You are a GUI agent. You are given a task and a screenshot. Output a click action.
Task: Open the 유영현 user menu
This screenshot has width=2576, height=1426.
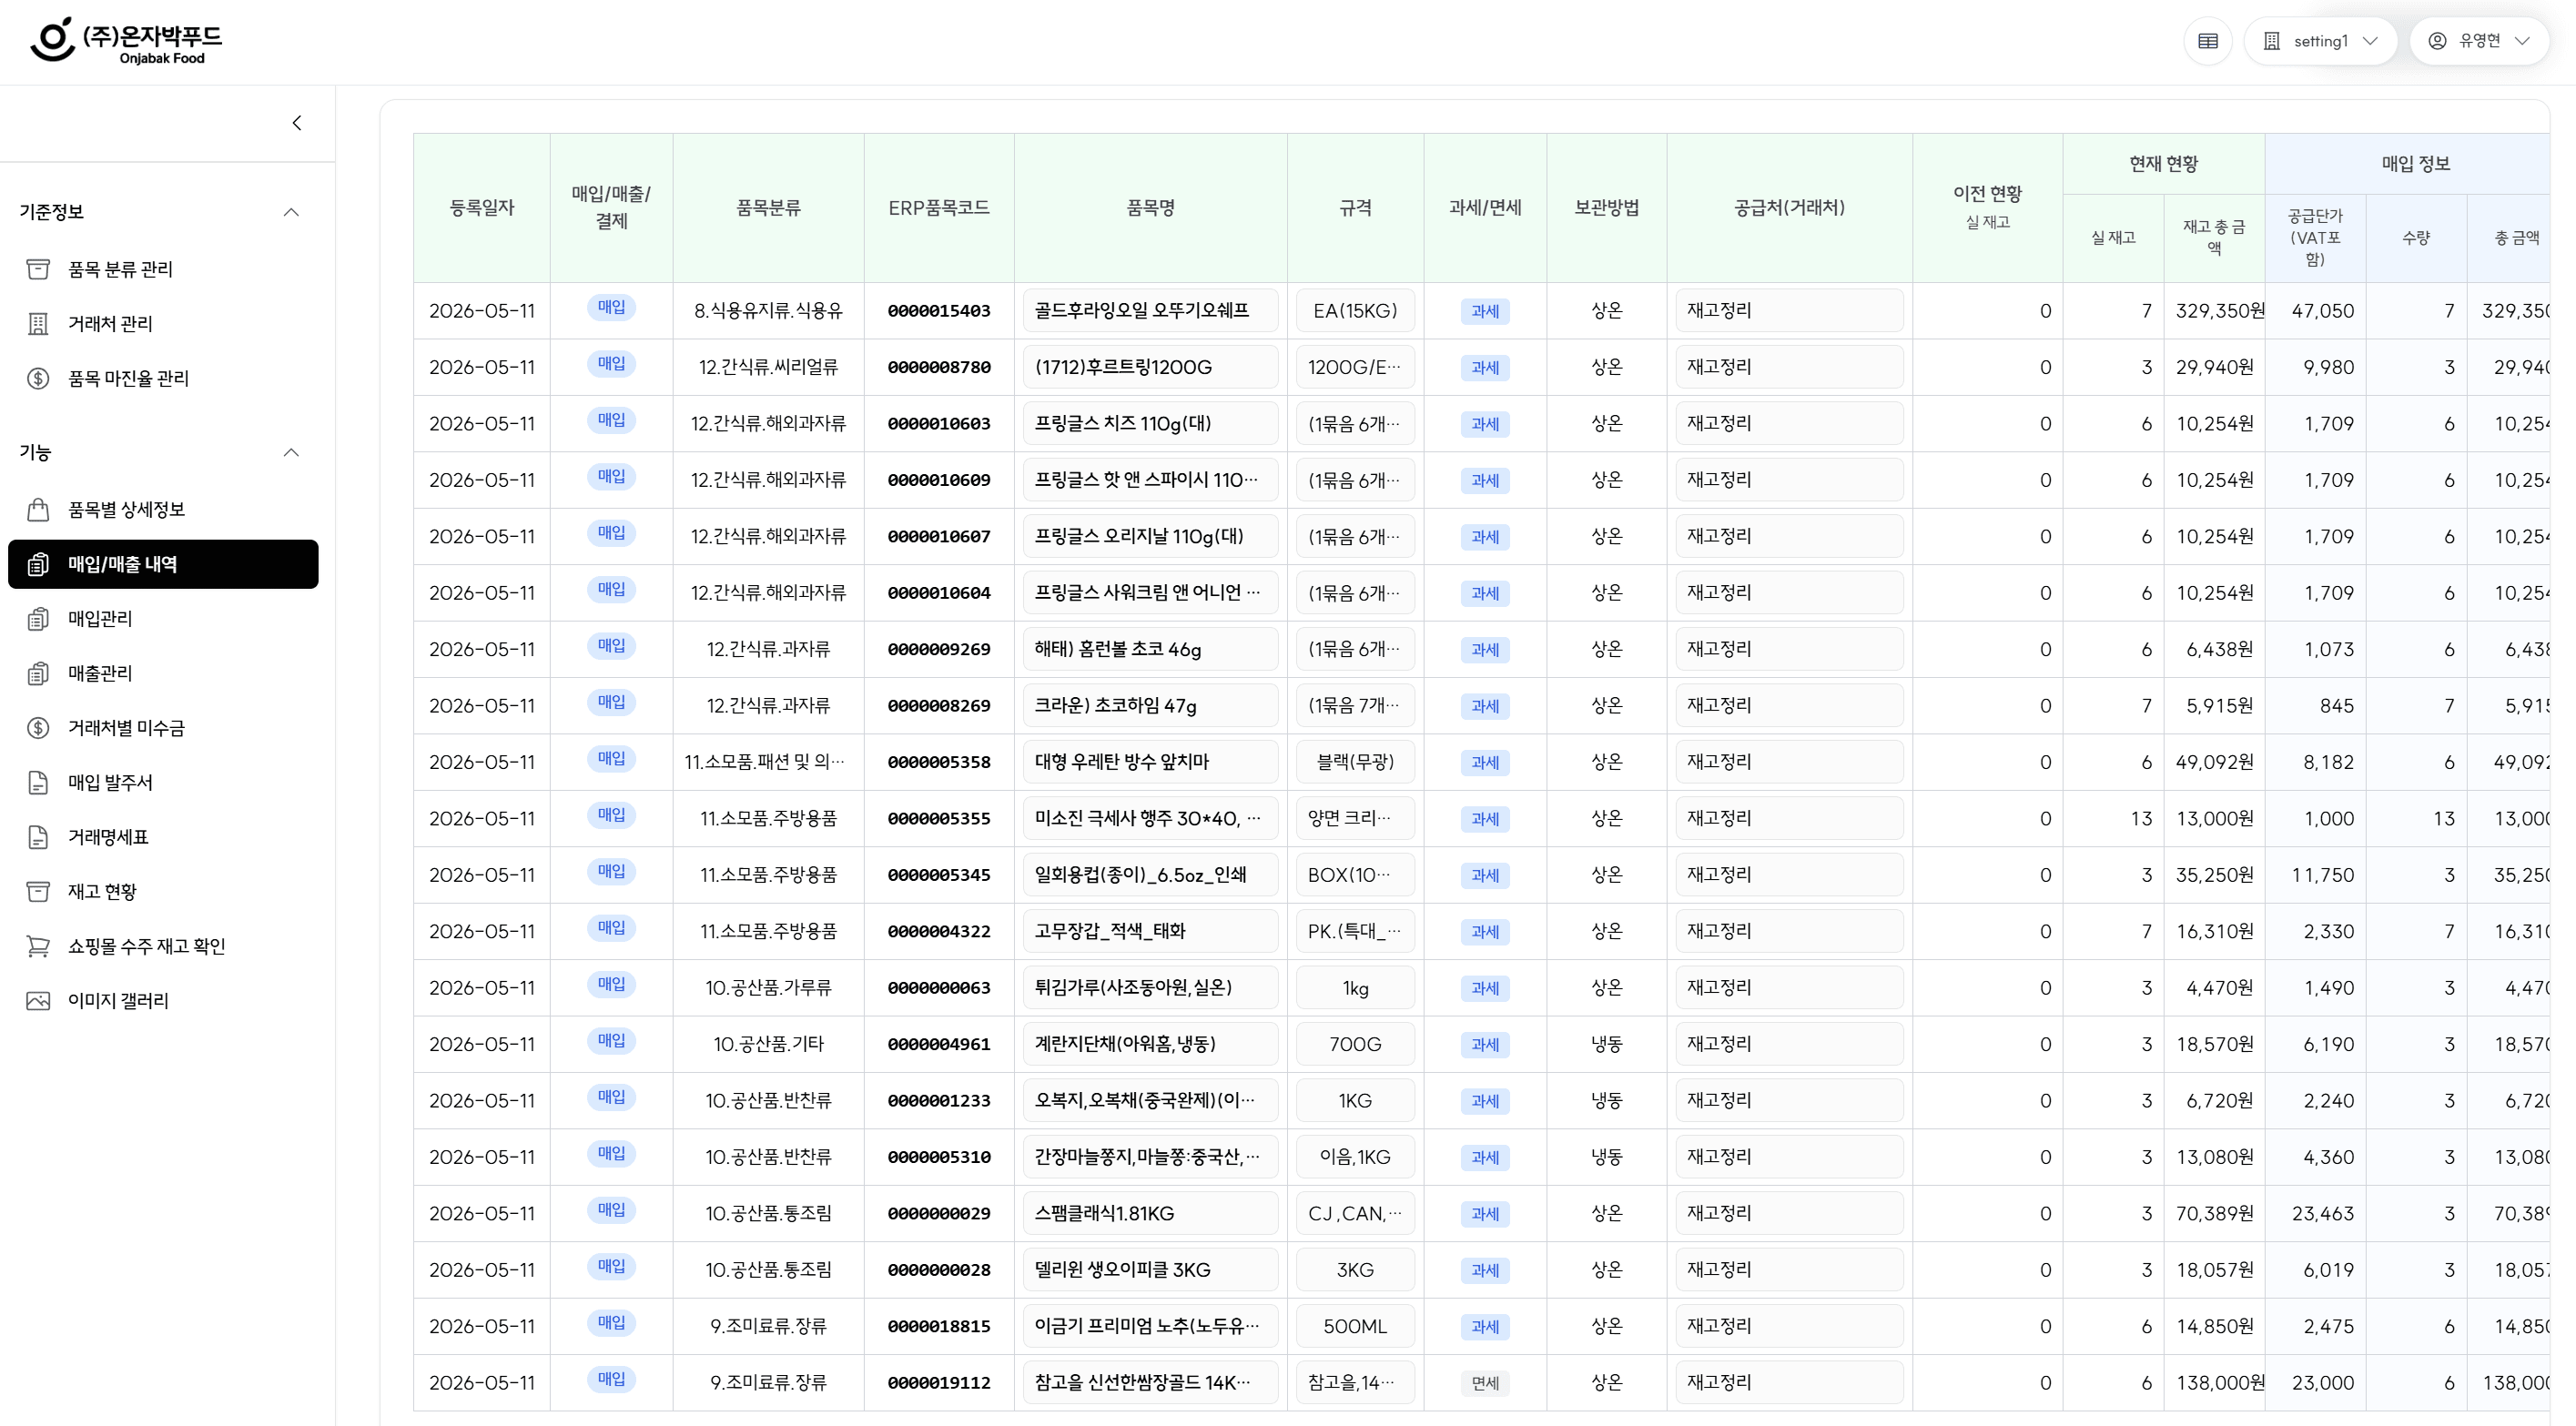(x=2478, y=41)
